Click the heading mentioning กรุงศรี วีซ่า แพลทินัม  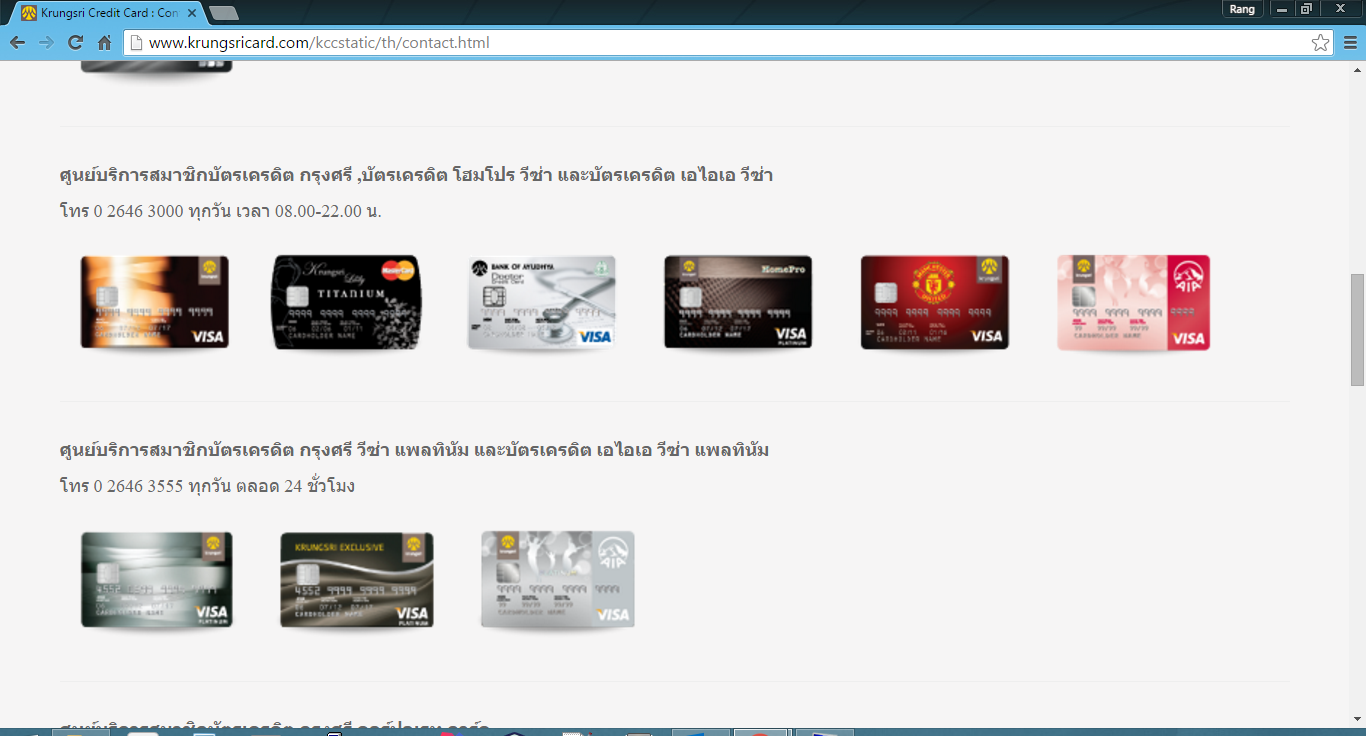414,450
